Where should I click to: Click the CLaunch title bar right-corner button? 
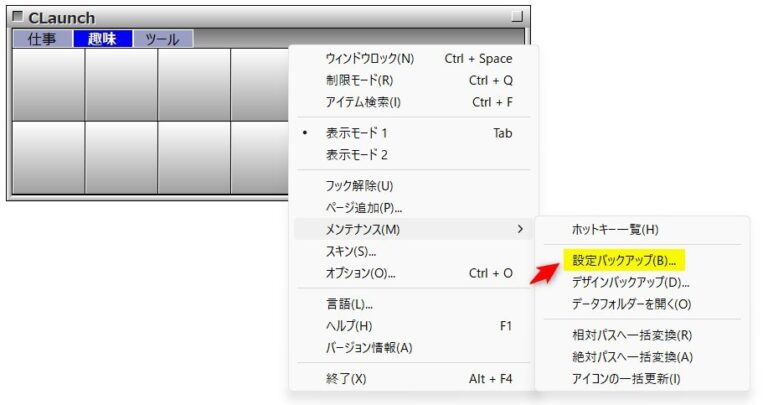click(517, 16)
